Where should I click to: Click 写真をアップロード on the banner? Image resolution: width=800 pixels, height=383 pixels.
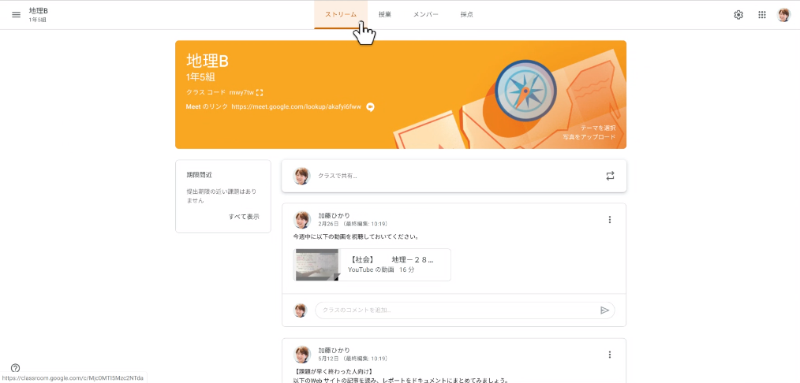[x=589, y=137]
